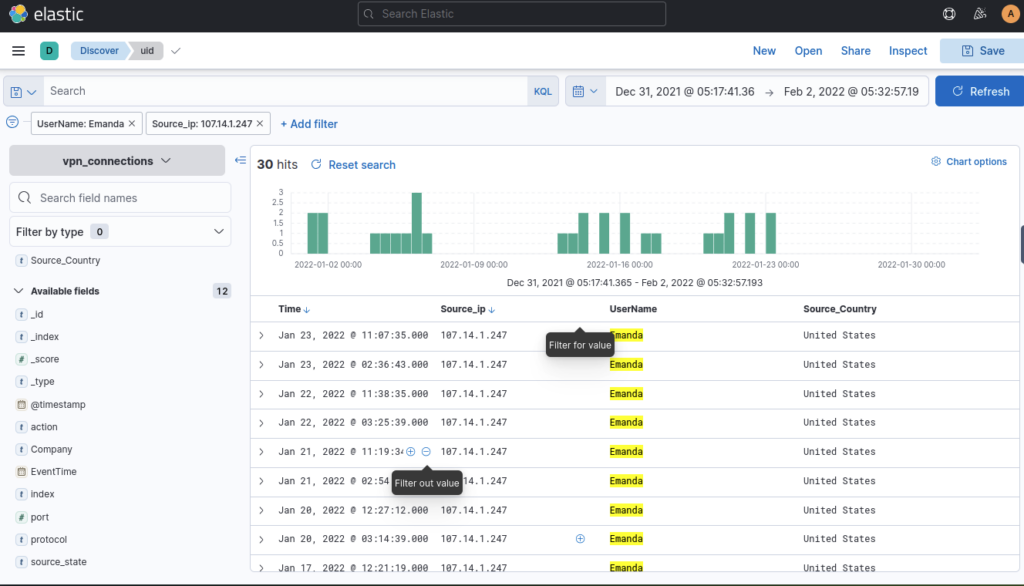
Task: Open the New search
Action: click(764, 50)
